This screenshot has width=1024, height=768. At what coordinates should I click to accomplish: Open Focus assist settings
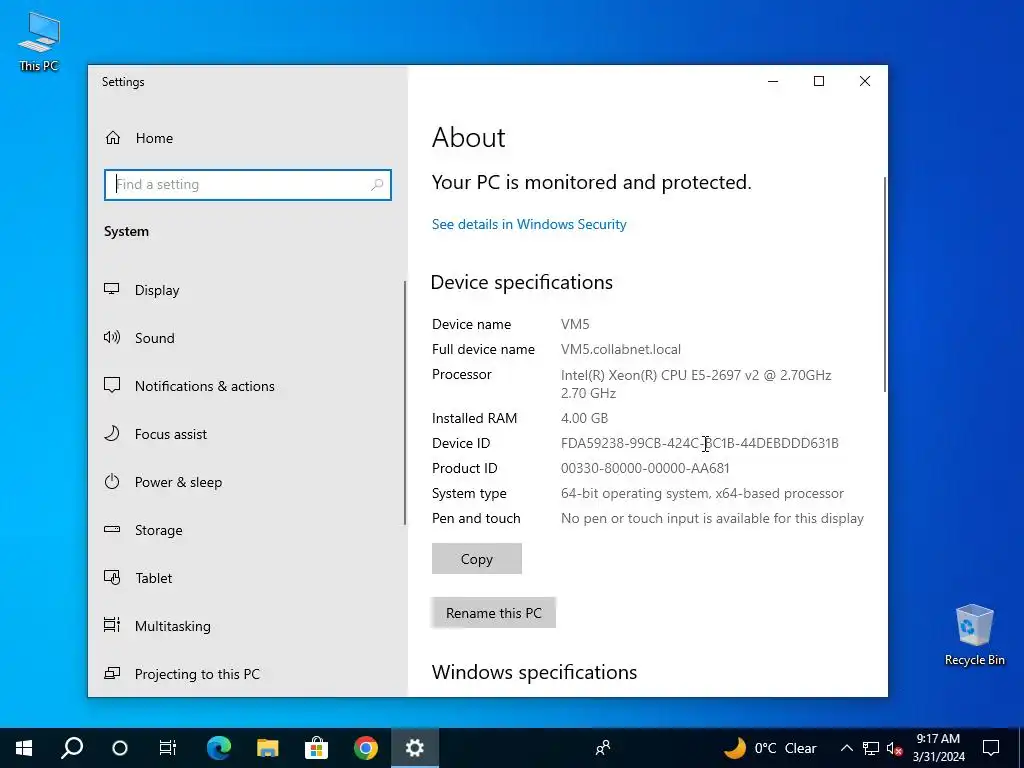pos(247,434)
